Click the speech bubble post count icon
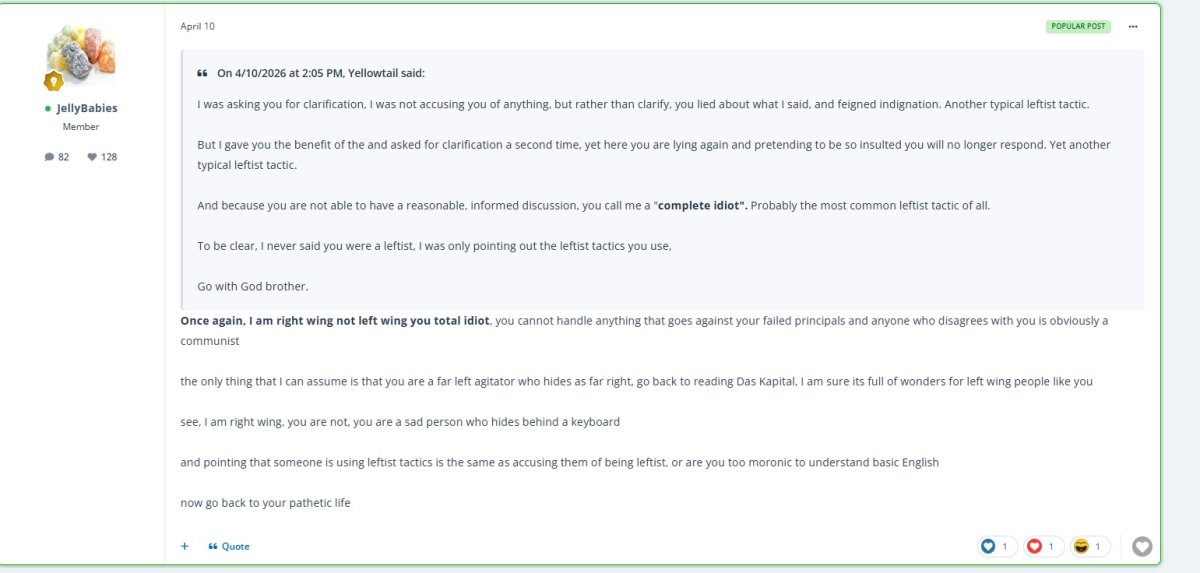Image resolution: width=1200 pixels, height=573 pixels. pos(49,157)
